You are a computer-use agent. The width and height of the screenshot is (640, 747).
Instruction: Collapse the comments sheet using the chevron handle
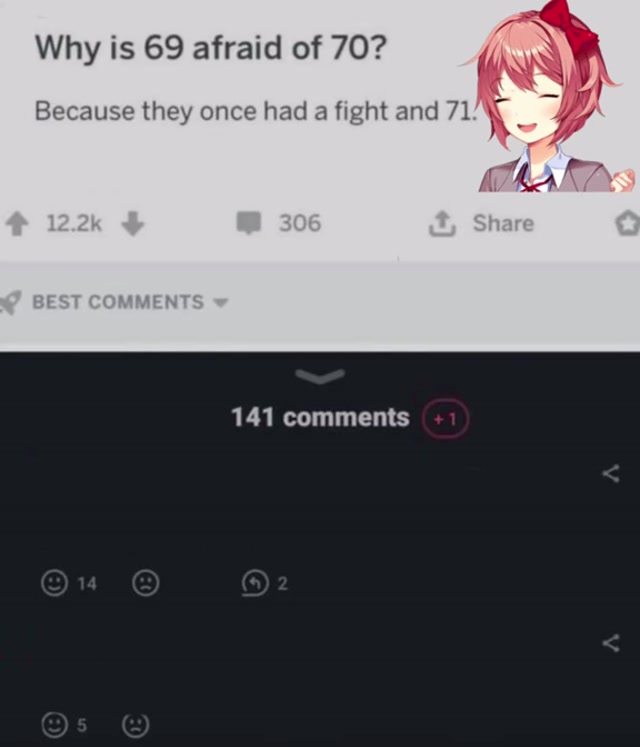pos(320,375)
